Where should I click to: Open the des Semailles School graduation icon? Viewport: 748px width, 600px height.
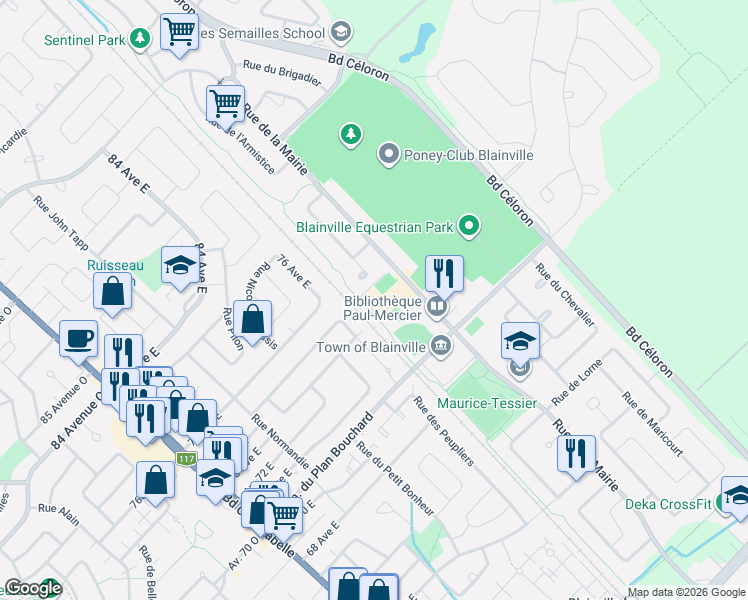[341, 32]
